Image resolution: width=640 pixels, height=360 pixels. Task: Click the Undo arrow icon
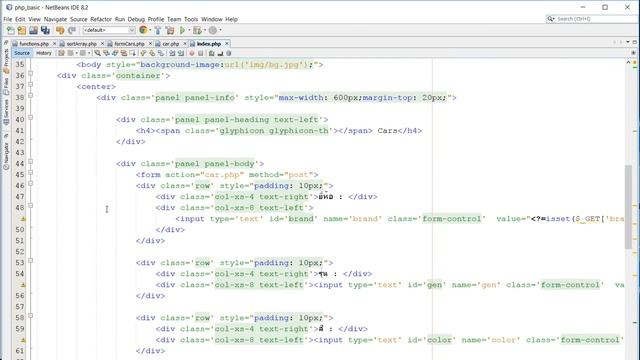pyautogui.click(x=60, y=30)
